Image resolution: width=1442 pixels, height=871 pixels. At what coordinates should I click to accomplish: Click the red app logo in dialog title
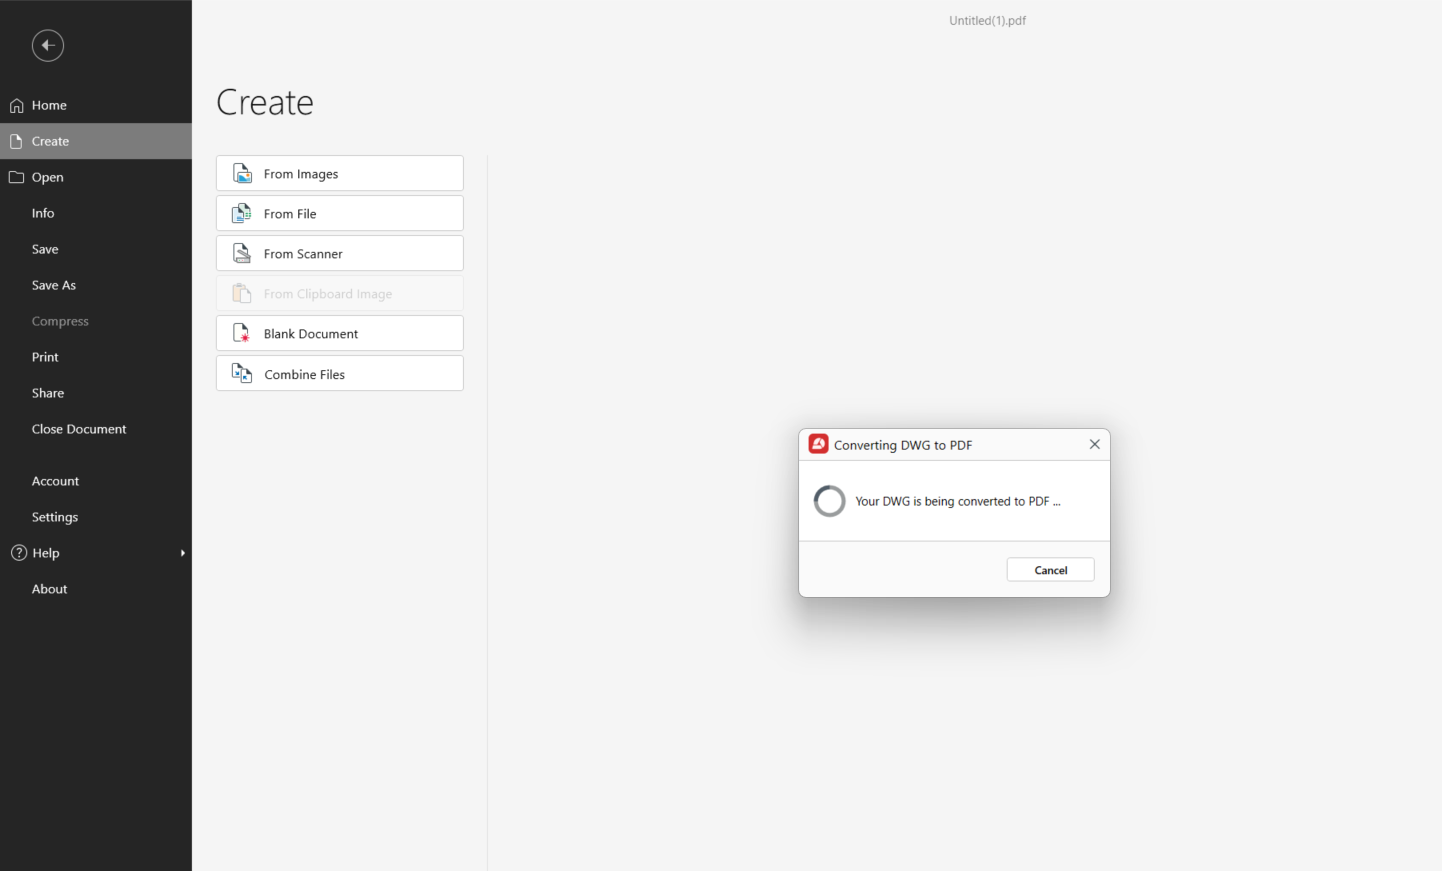[x=819, y=444]
